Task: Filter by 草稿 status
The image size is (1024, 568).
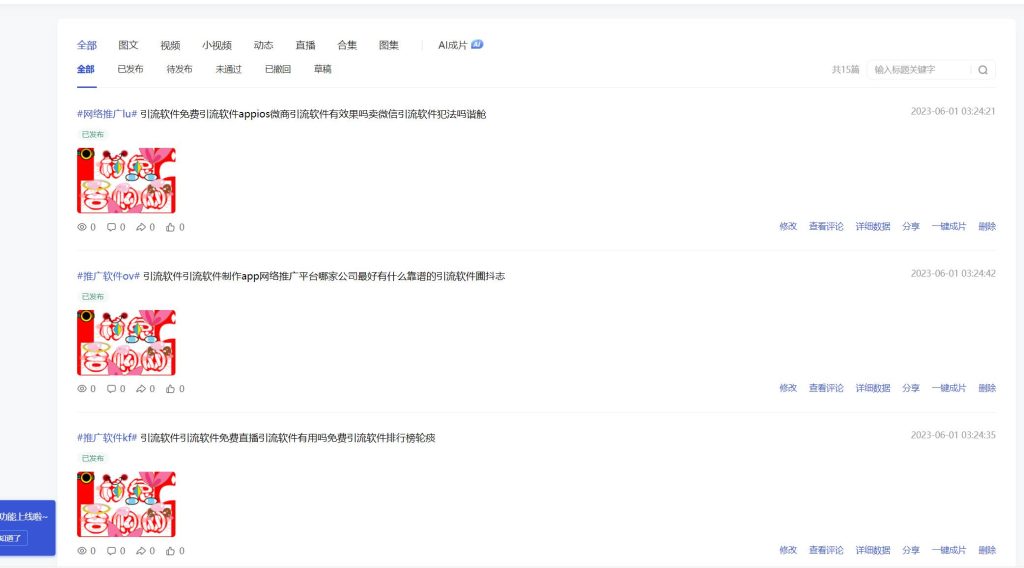Action: (x=323, y=69)
